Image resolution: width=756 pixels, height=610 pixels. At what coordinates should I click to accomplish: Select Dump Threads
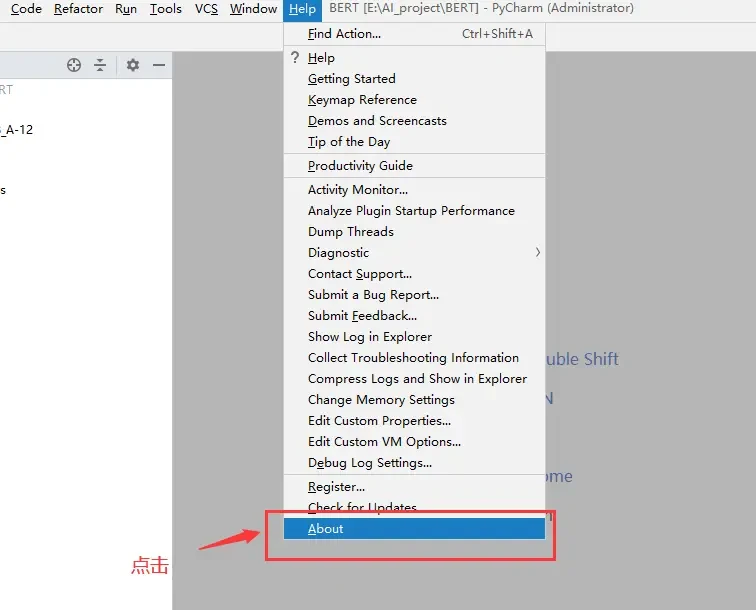coord(351,232)
